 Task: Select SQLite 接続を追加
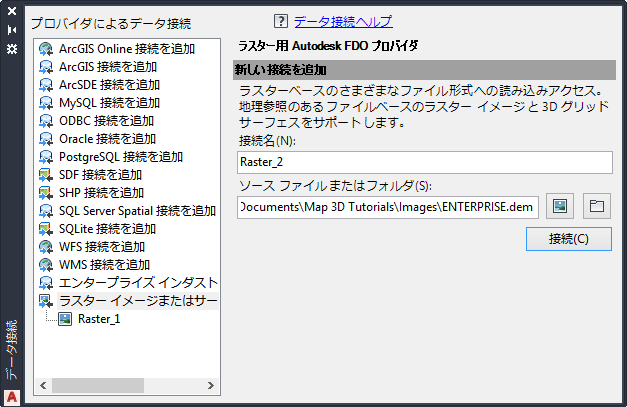point(108,229)
